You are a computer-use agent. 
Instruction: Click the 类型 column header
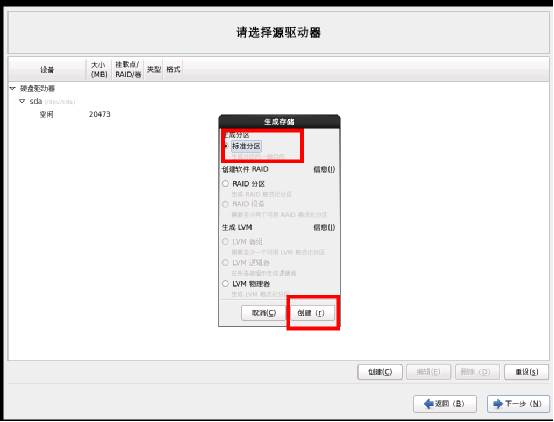pyautogui.click(x=154, y=70)
